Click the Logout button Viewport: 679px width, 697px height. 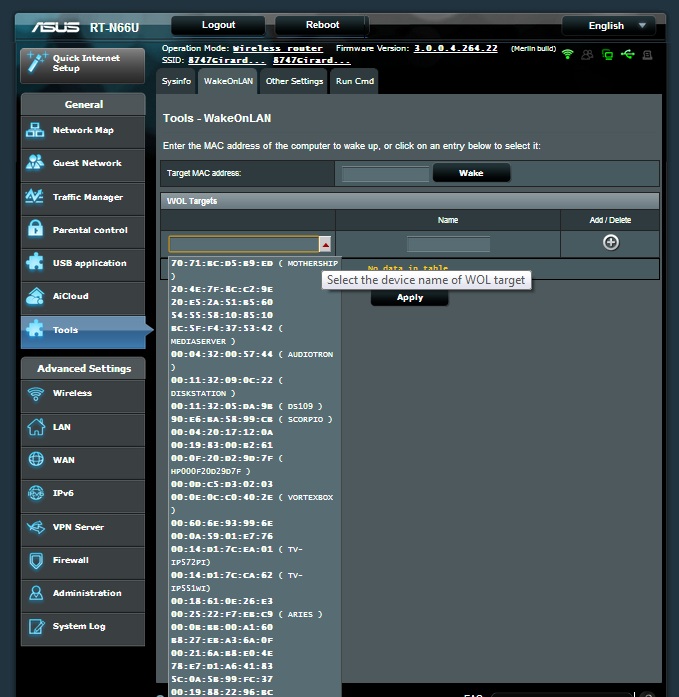point(218,25)
